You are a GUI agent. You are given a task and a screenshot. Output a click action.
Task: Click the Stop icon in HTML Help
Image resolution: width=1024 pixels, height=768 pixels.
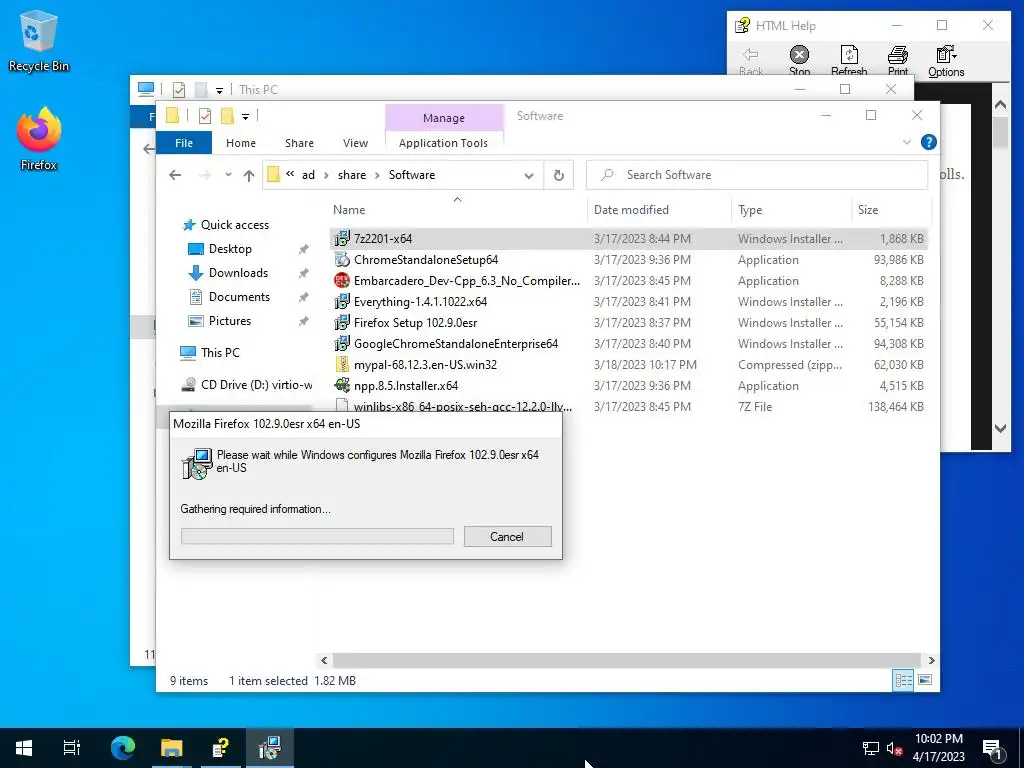click(x=799, y=61)
